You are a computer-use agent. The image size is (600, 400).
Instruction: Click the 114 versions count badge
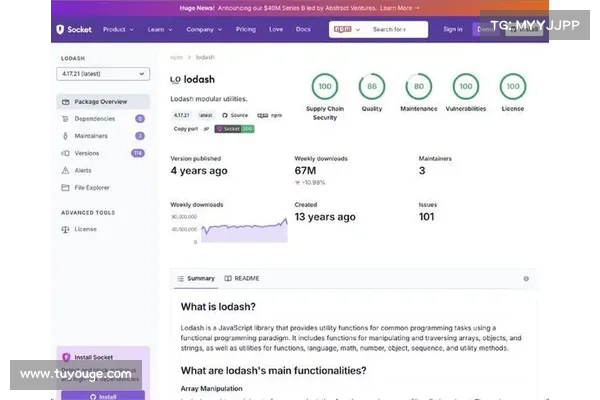tap(138, 153)
